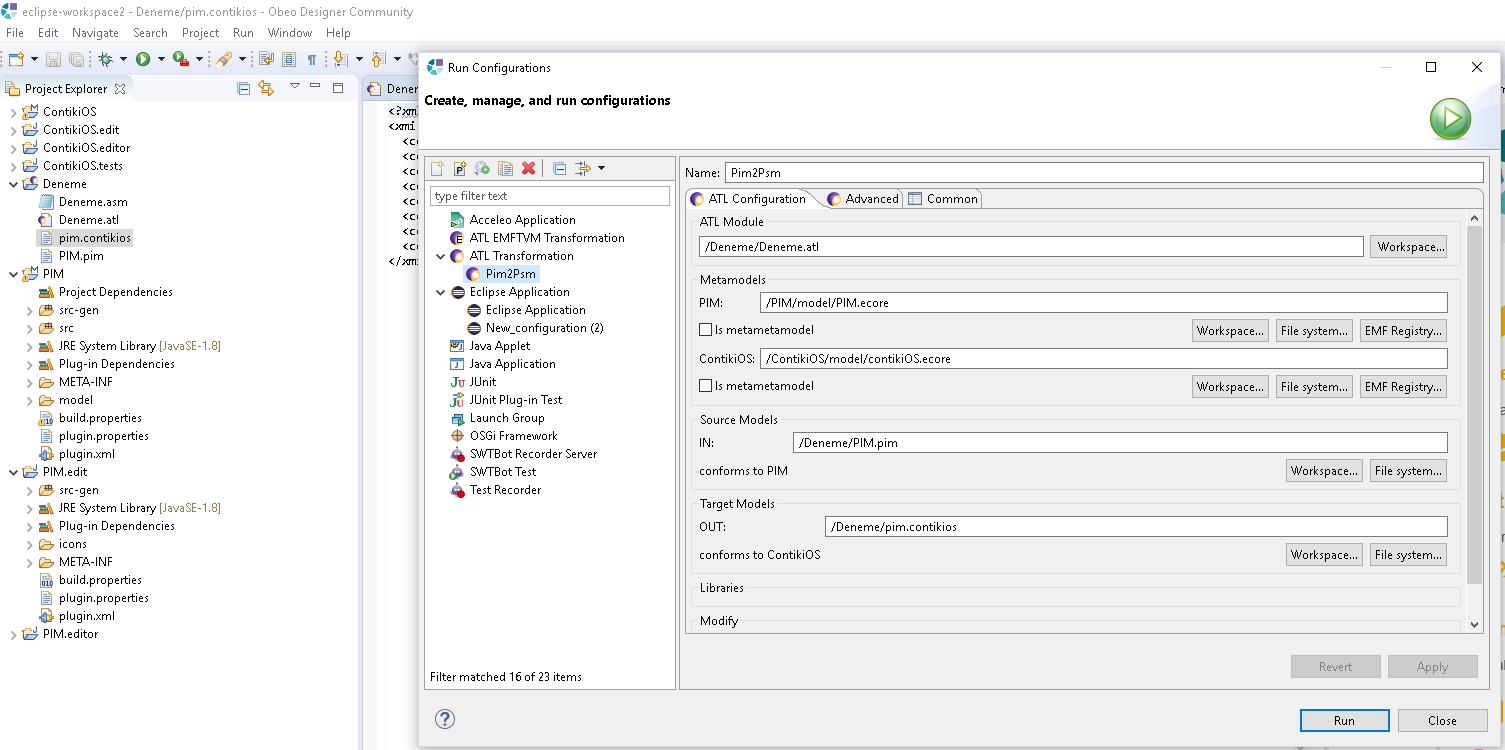Open the Window menu
This screenshot has height=750, width=1505.
pos(290,33)
